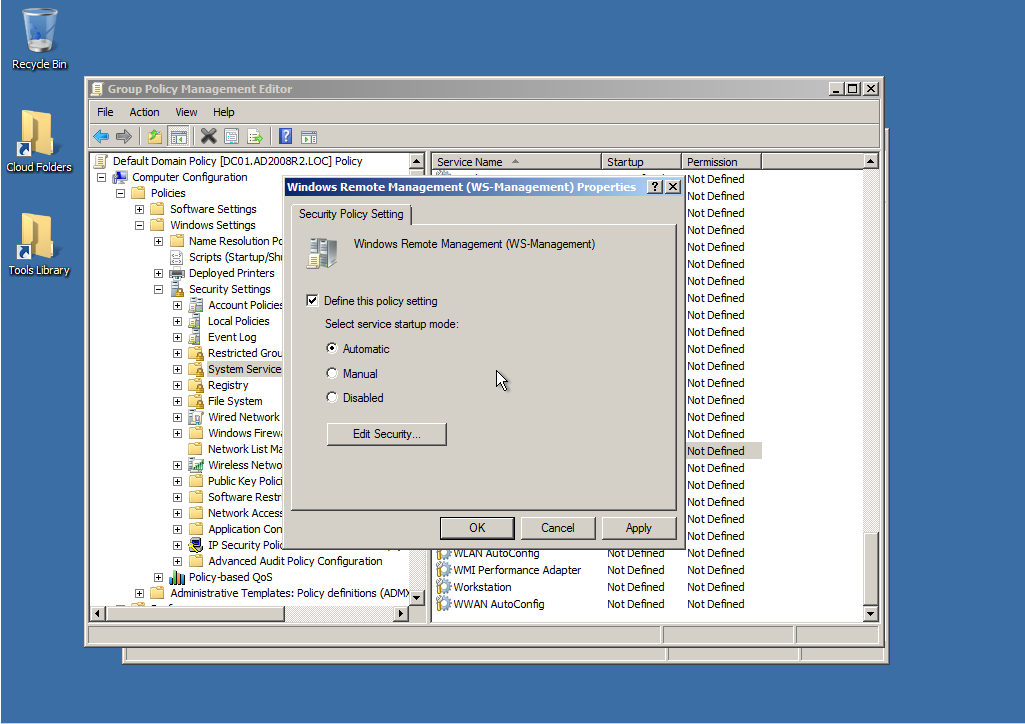
Task: Open the View menu
Action: tap(186, 112)
